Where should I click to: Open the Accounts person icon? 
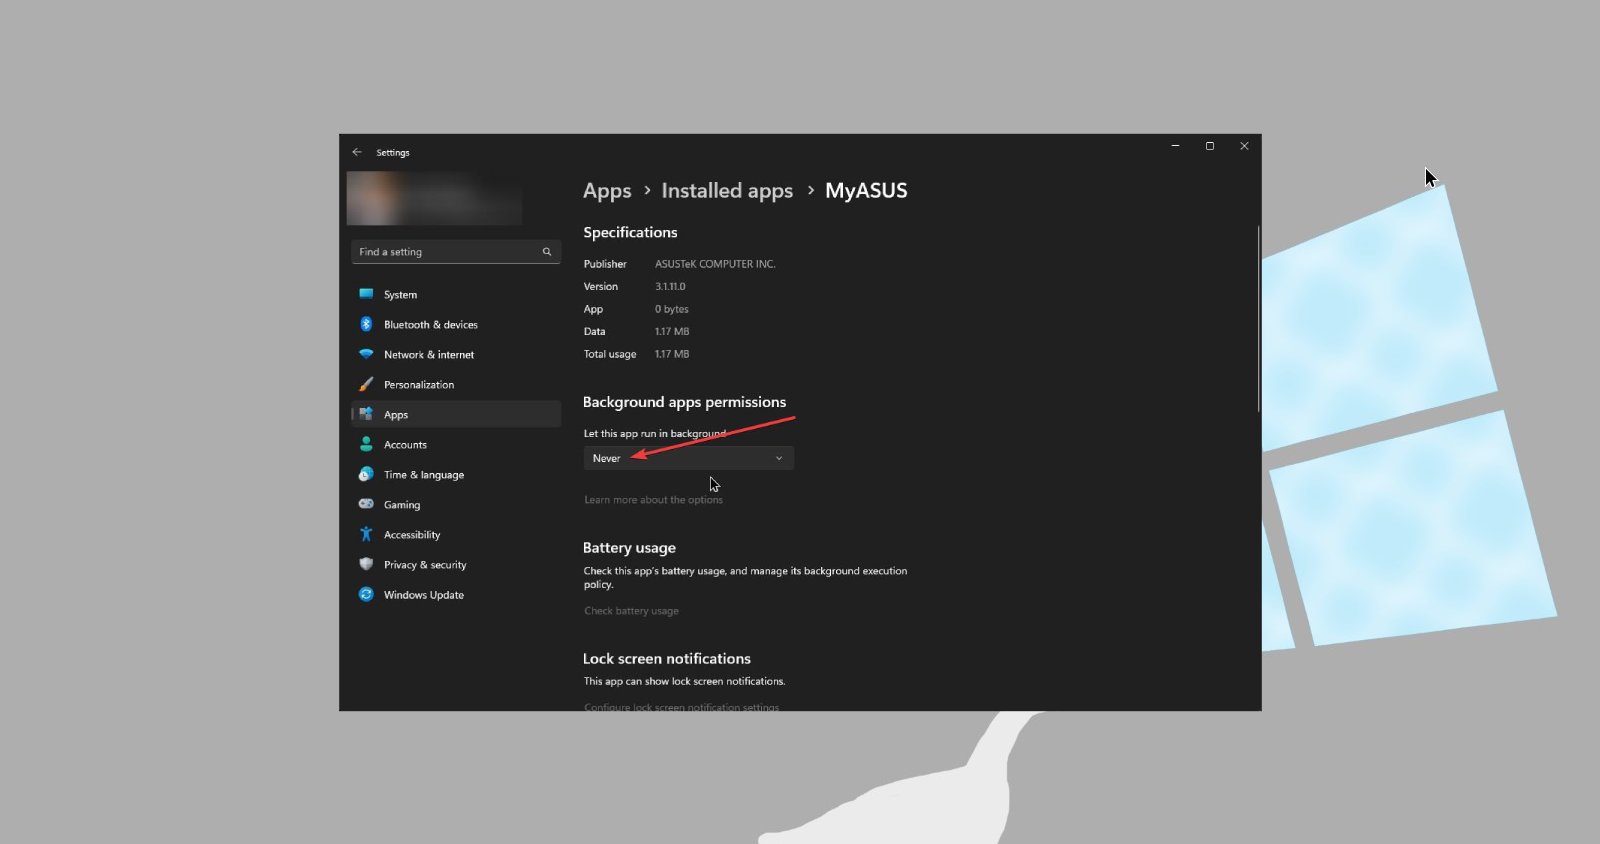tap(366, 444)
